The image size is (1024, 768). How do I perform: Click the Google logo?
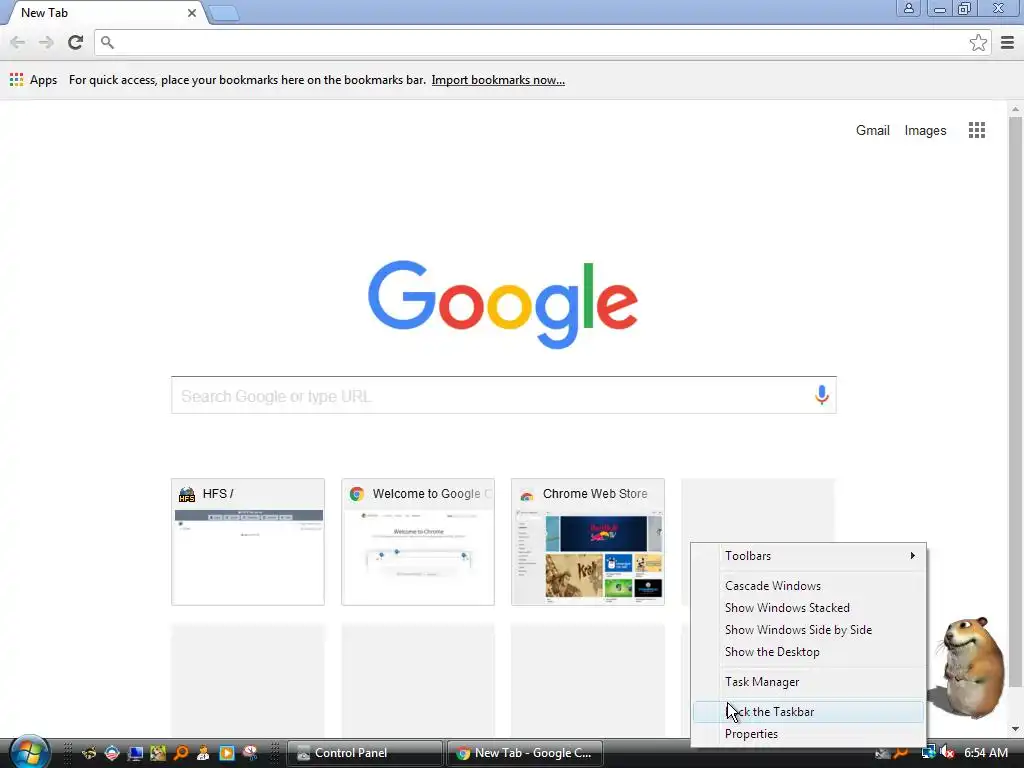503,304
